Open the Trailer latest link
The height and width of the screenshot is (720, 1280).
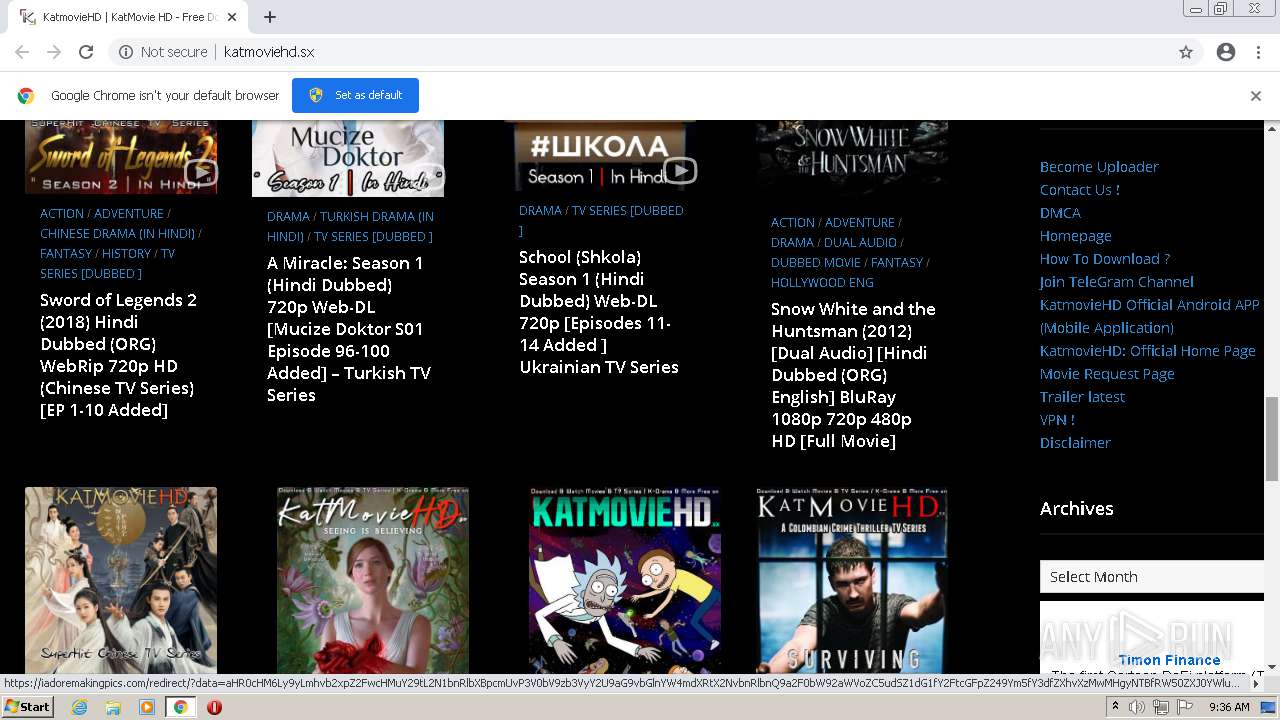[1082, 397]
